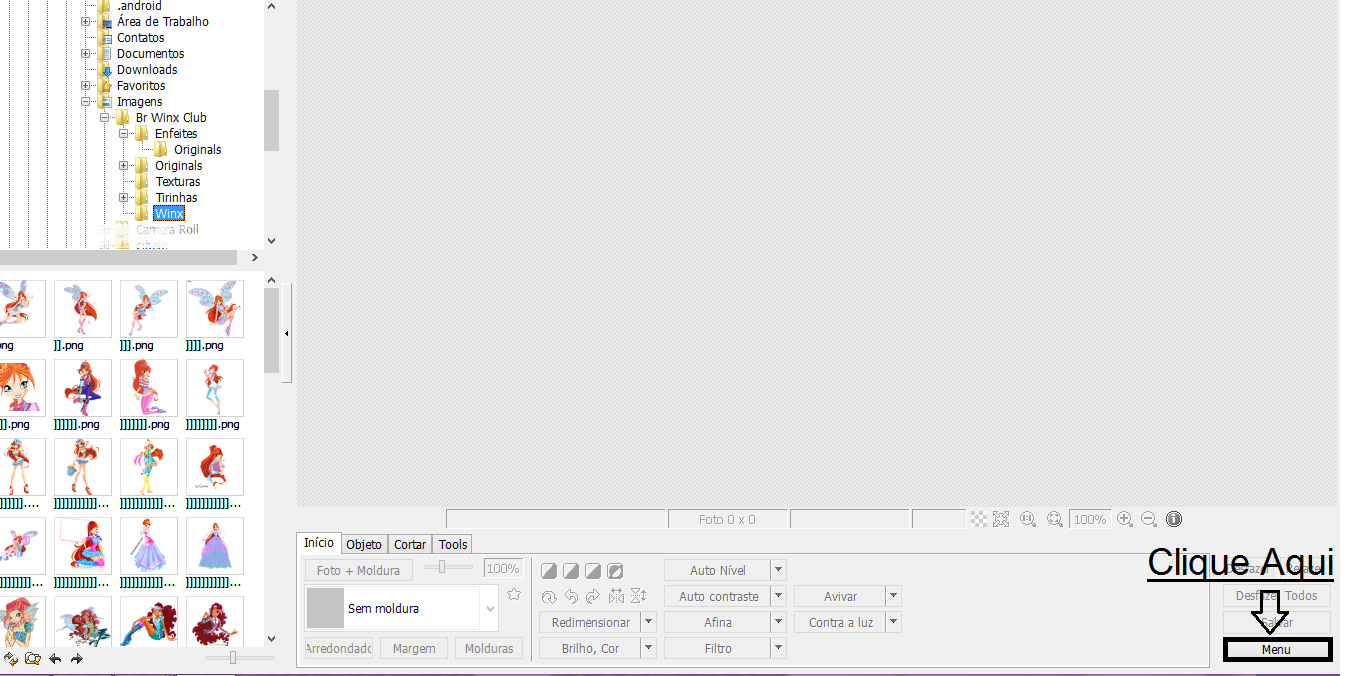
Task: Expand the Tirinhas folder node
Action: pos(124,197)
